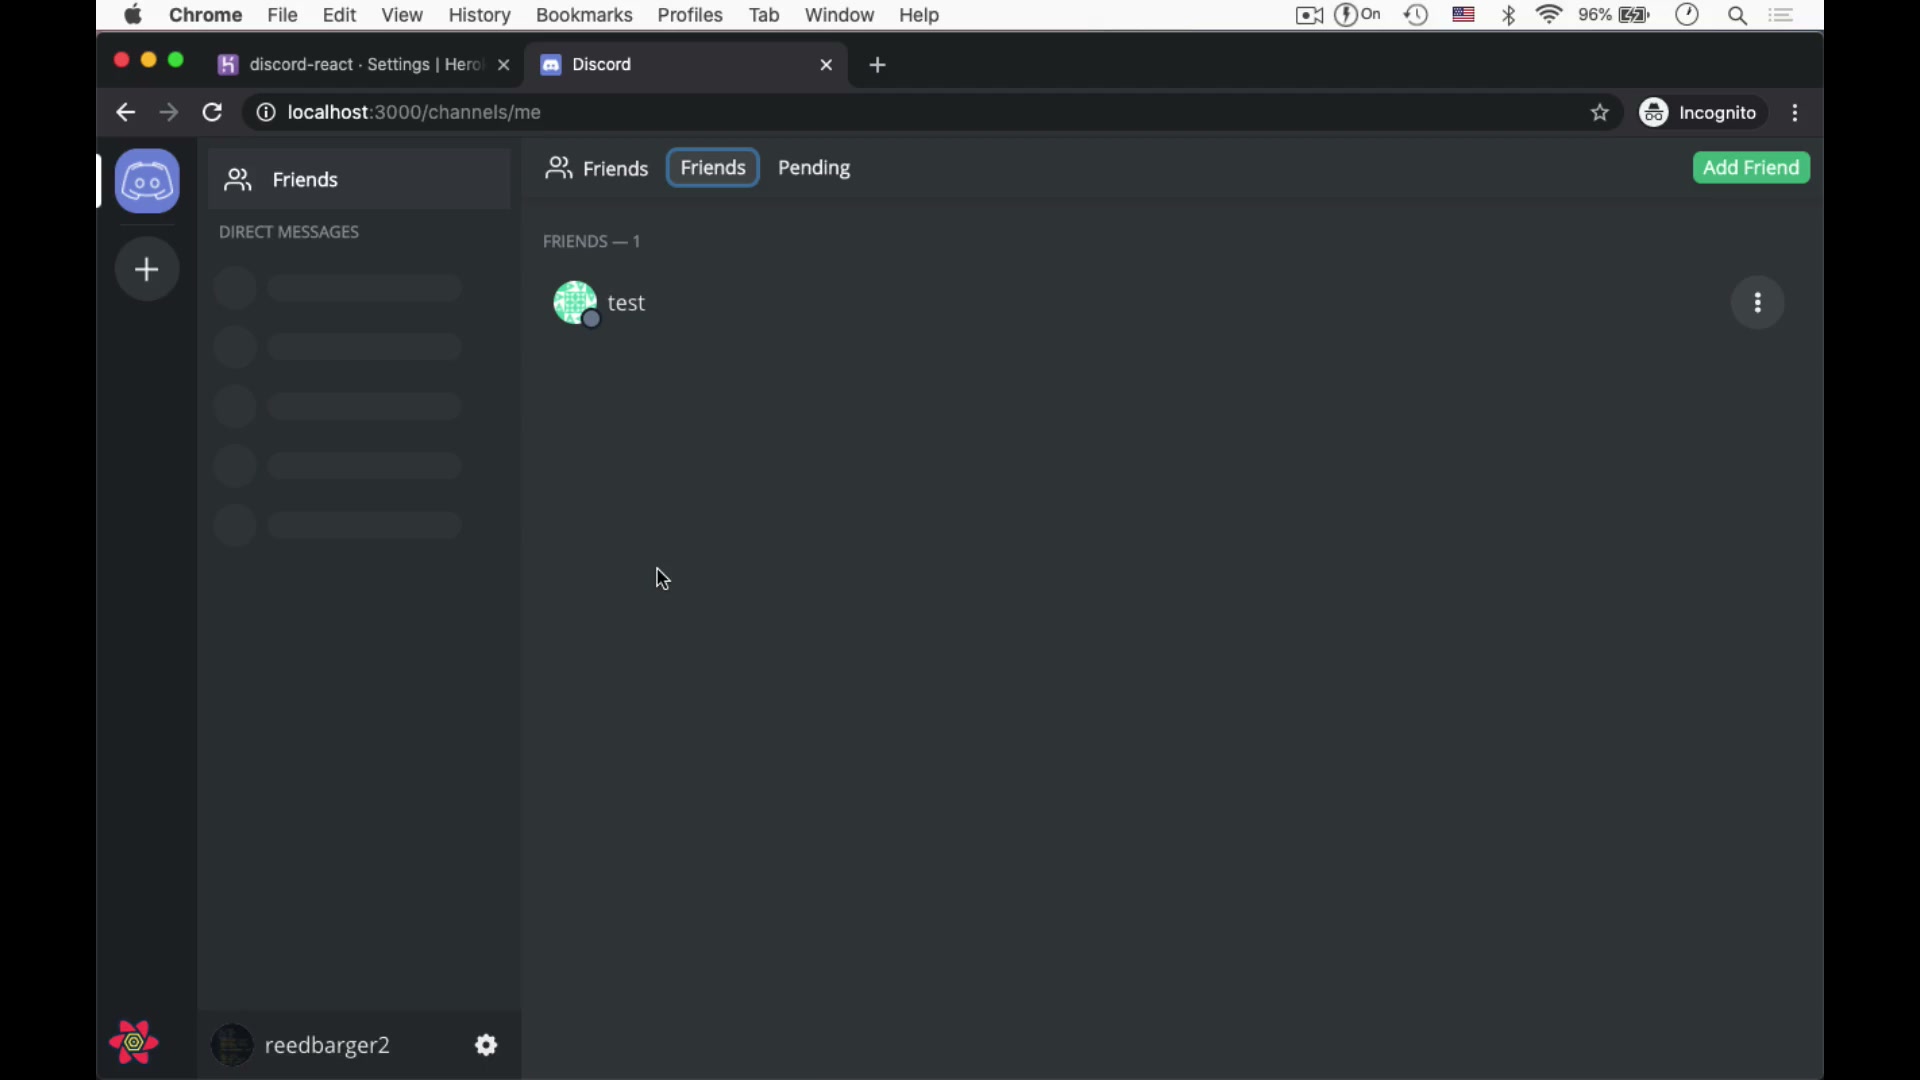Reload the Discord page
The width and height of the screenshot is (1920, 1080).
212,113
